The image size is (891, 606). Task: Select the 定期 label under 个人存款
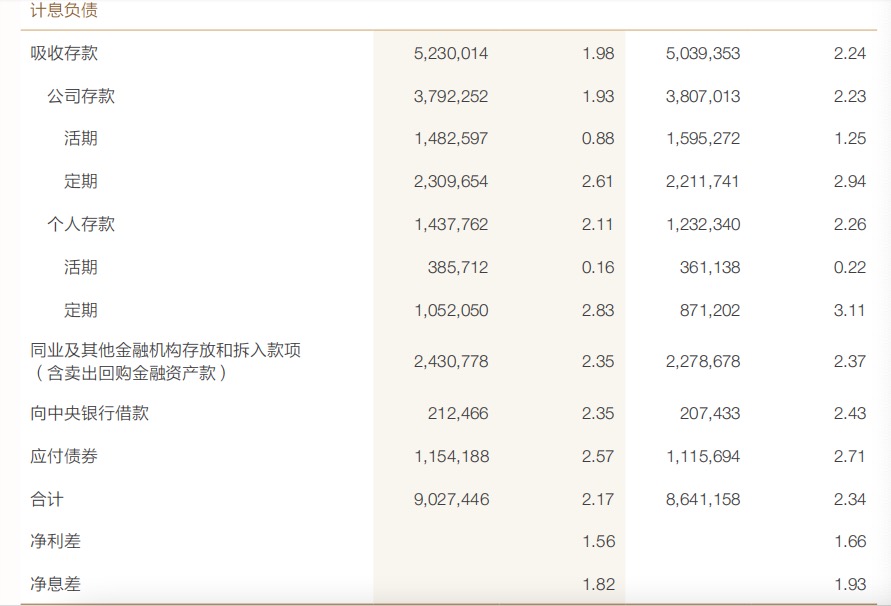(x=81, y=310)
